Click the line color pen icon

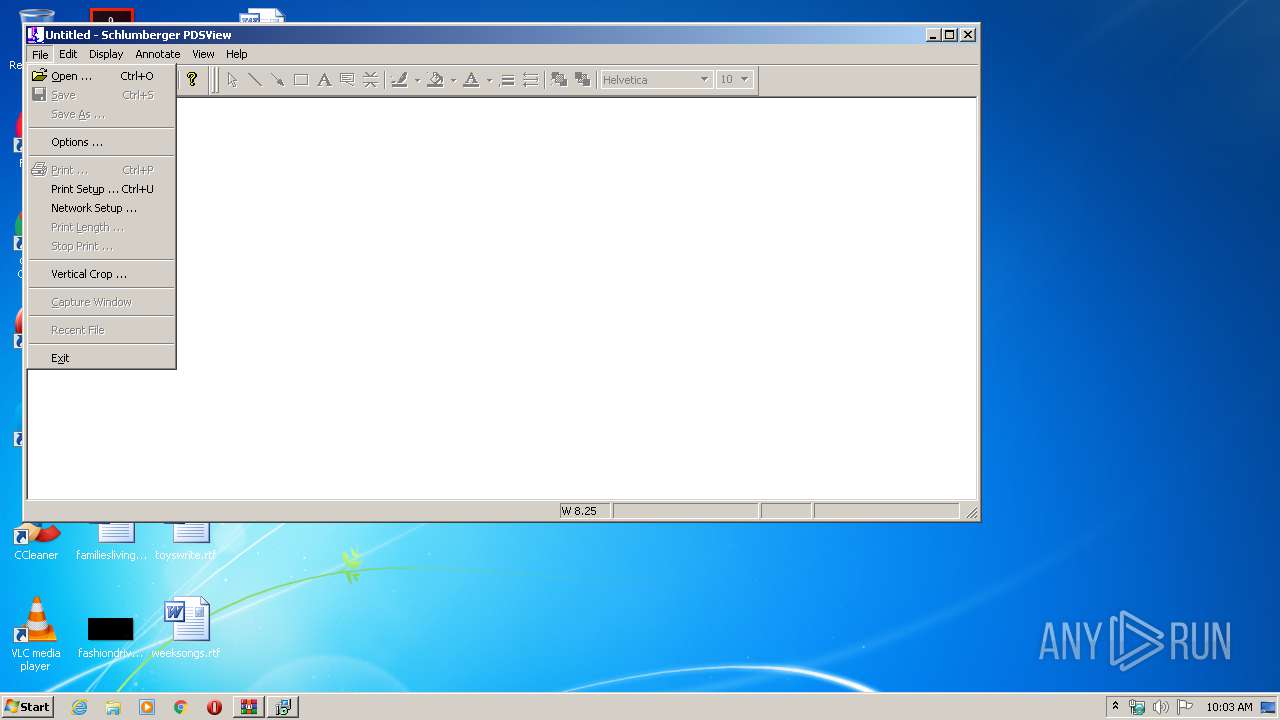(x=399, y=79)
